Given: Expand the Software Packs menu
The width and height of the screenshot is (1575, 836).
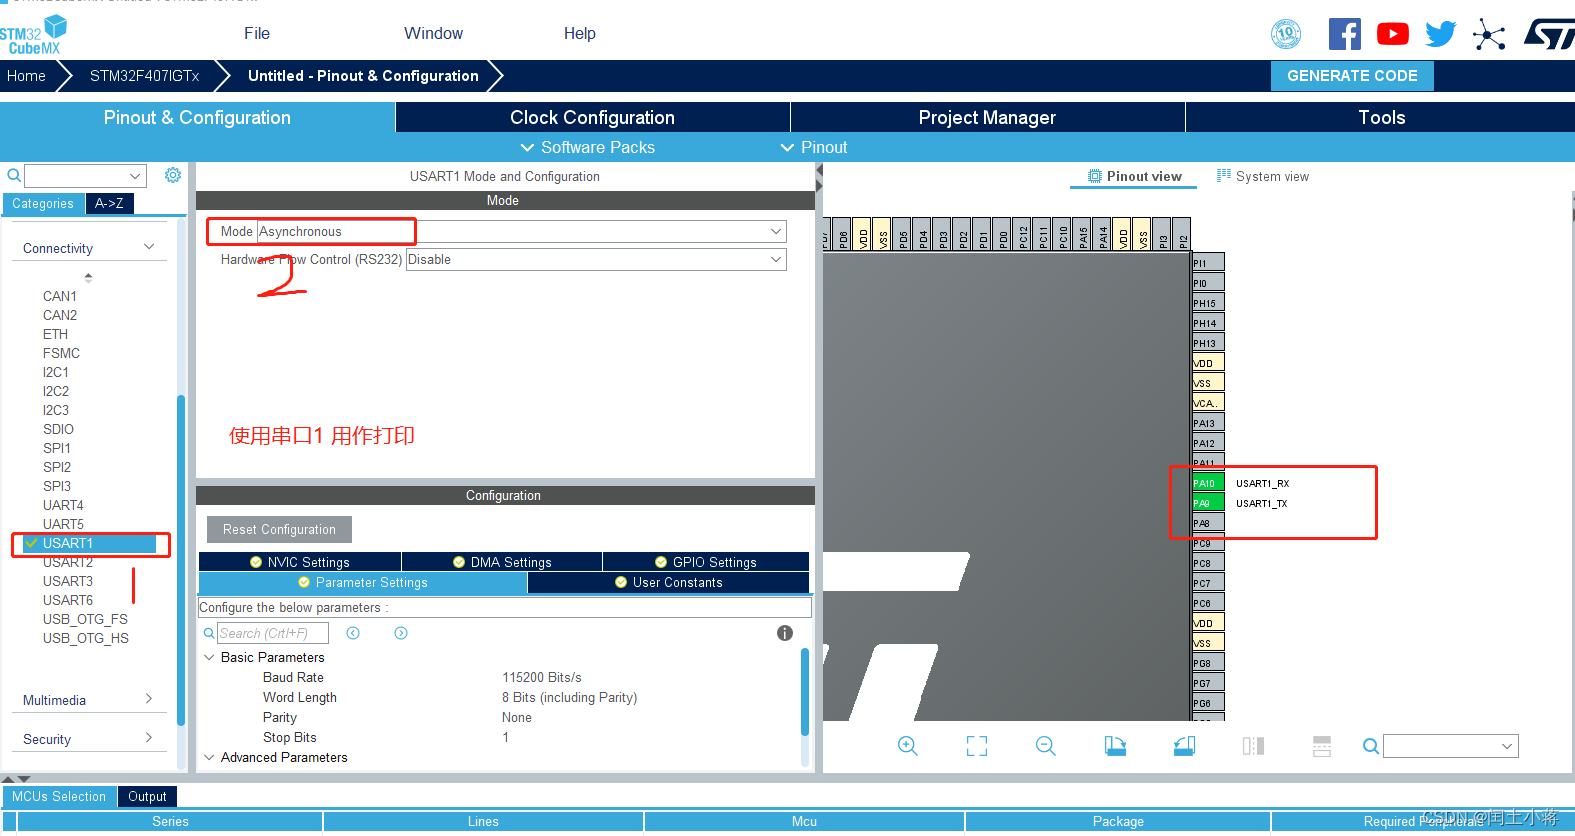Looking at the screenshot, I should coord(587,147).
